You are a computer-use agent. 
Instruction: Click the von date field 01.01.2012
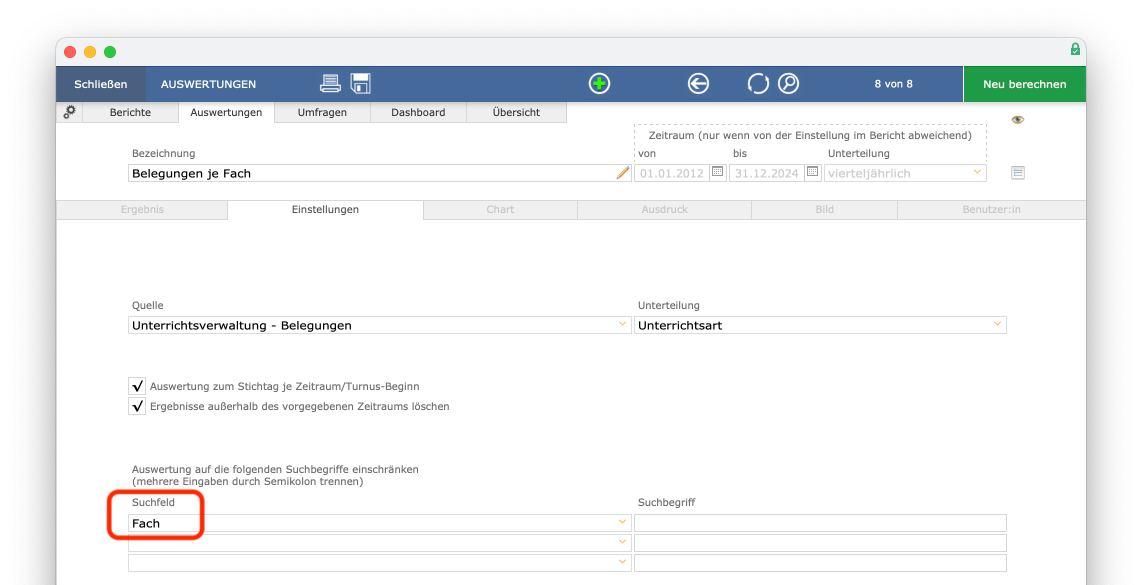(672, 173)
